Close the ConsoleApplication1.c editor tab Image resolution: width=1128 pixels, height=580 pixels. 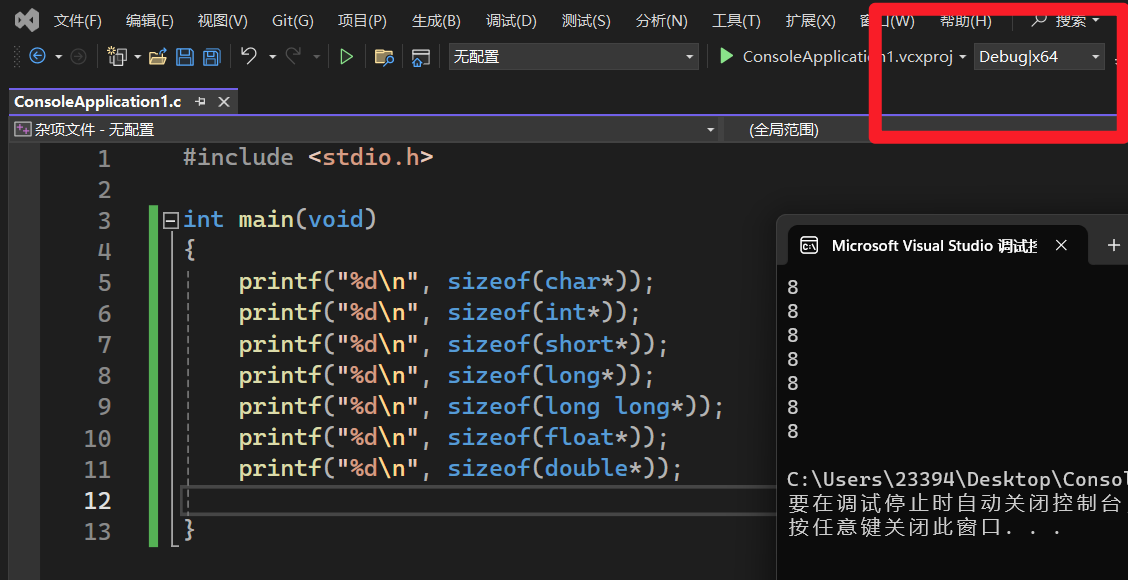(224, 102)
